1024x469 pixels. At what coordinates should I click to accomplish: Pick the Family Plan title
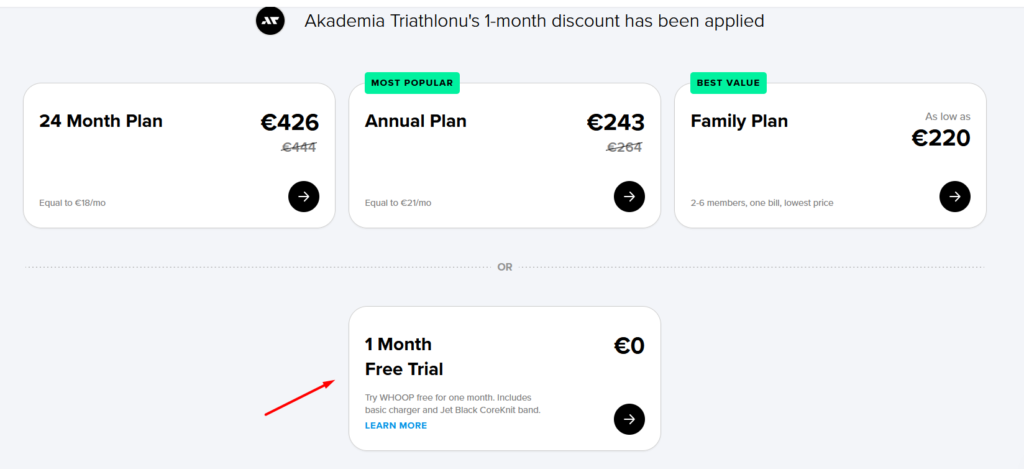(739, 121)
